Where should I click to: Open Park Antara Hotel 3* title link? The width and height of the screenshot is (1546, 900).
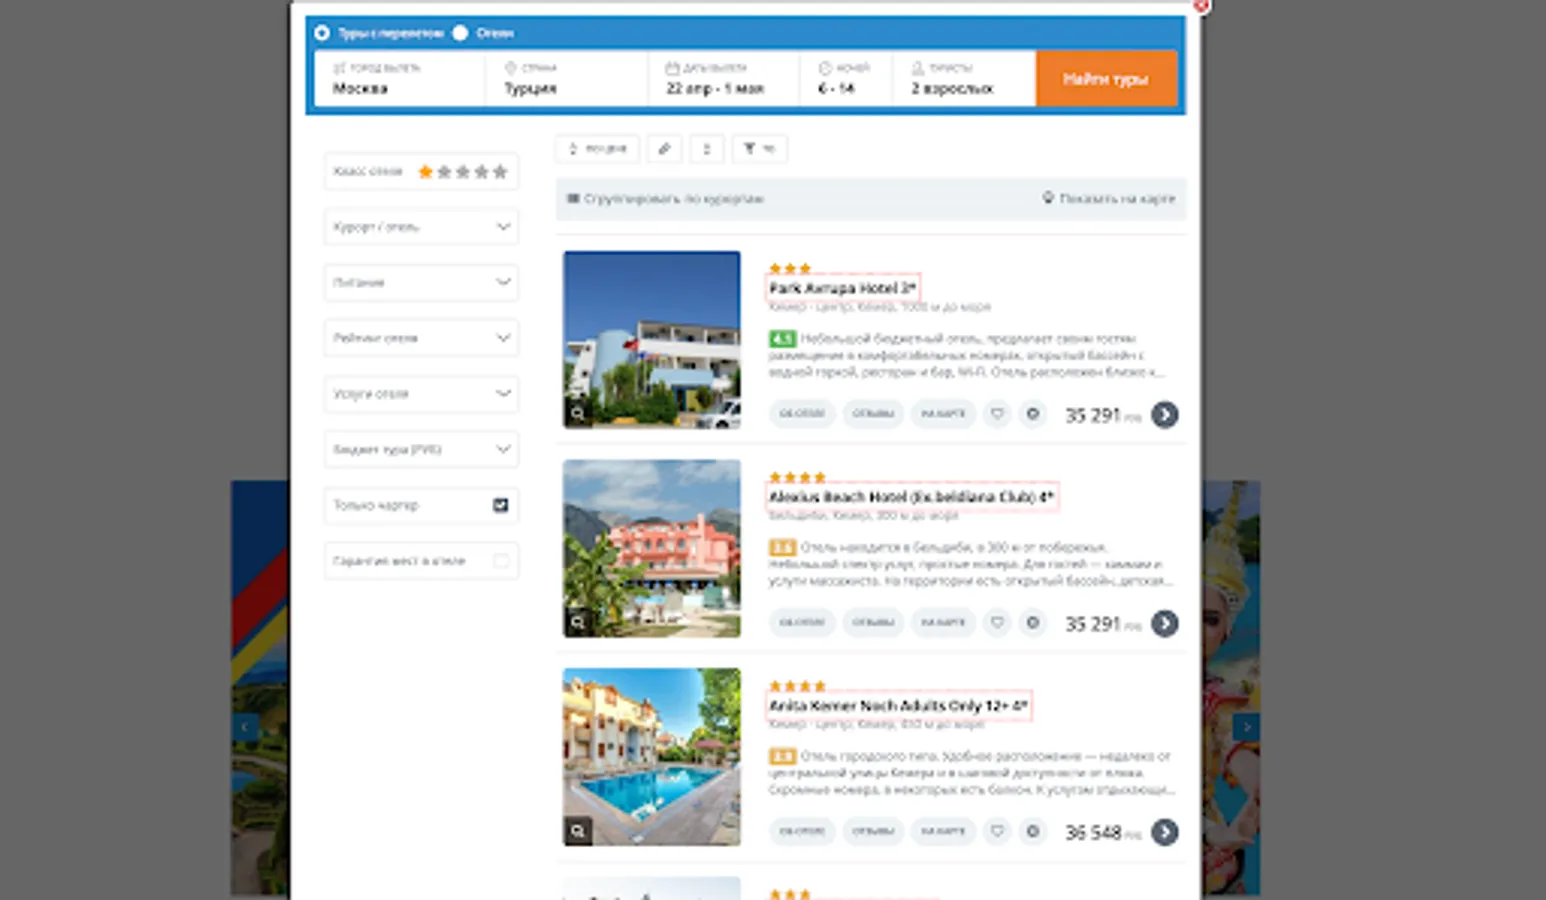(x=842, y=288)
